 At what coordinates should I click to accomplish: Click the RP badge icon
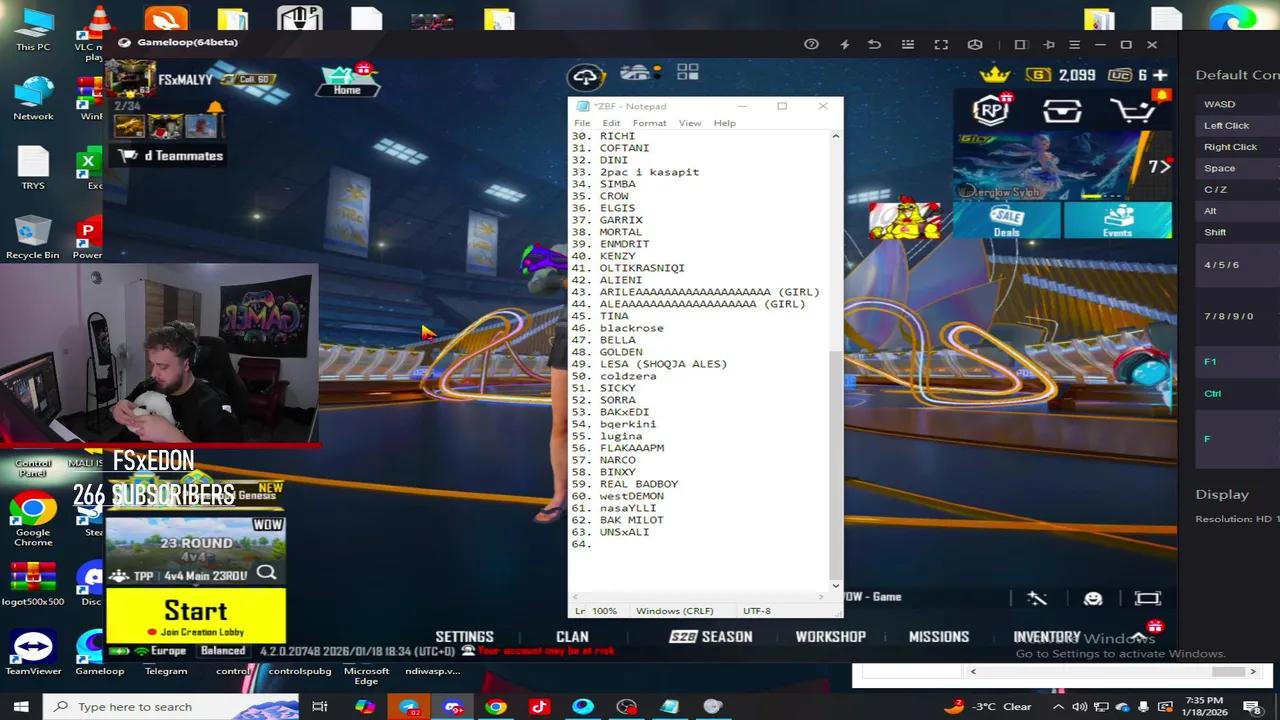990,110
